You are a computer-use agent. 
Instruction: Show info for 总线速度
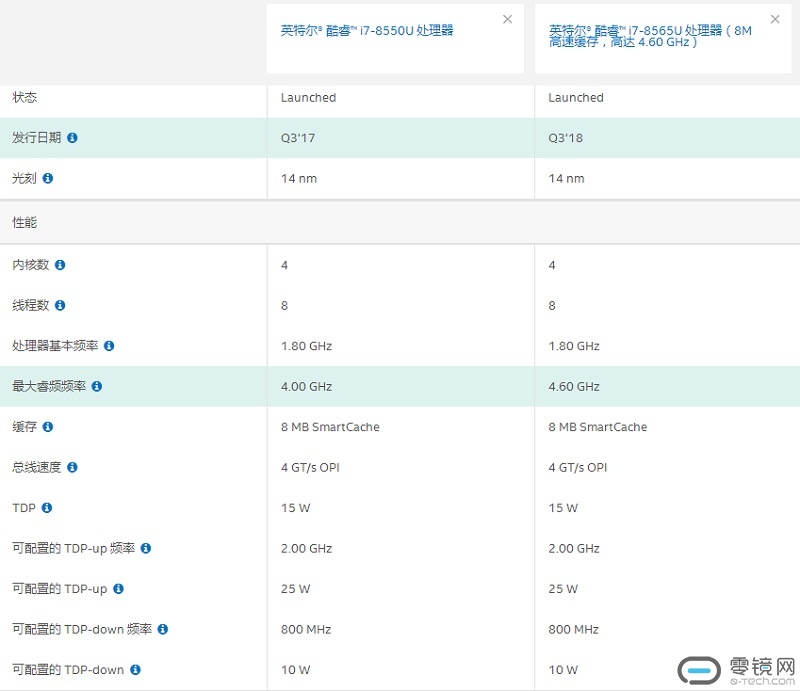pyautogui.click(x=72, y=467)
